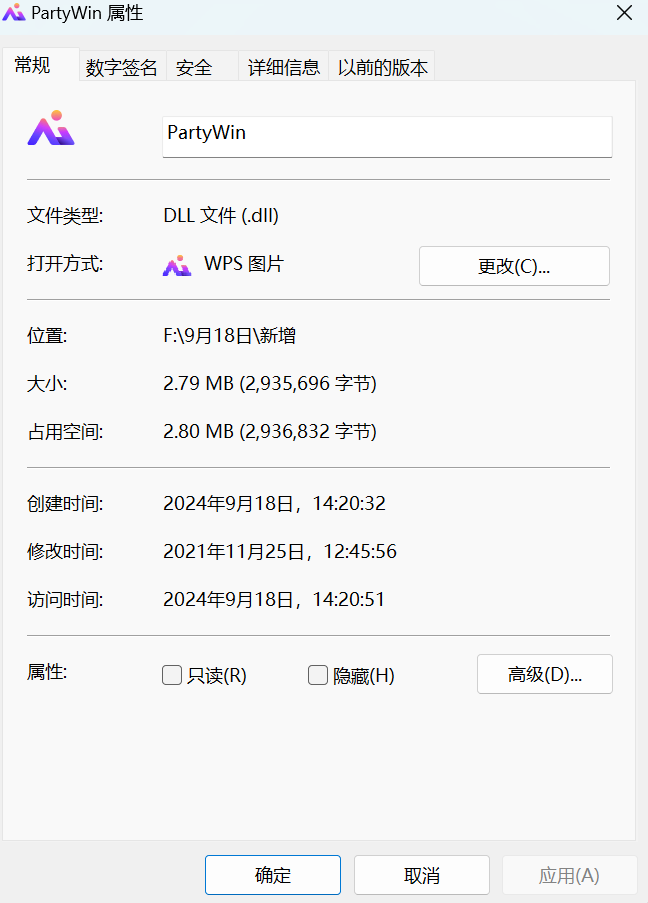Go to the 详细信息 tab

283,66
